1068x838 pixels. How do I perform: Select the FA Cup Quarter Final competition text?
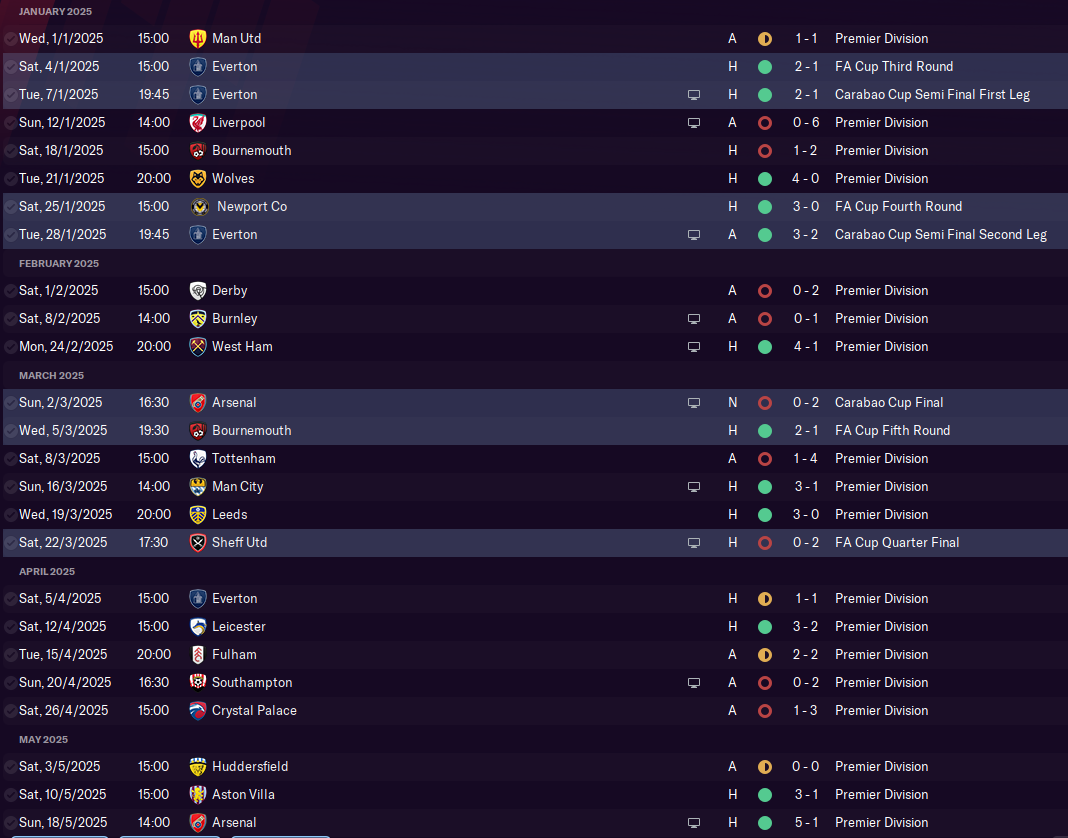897,542
